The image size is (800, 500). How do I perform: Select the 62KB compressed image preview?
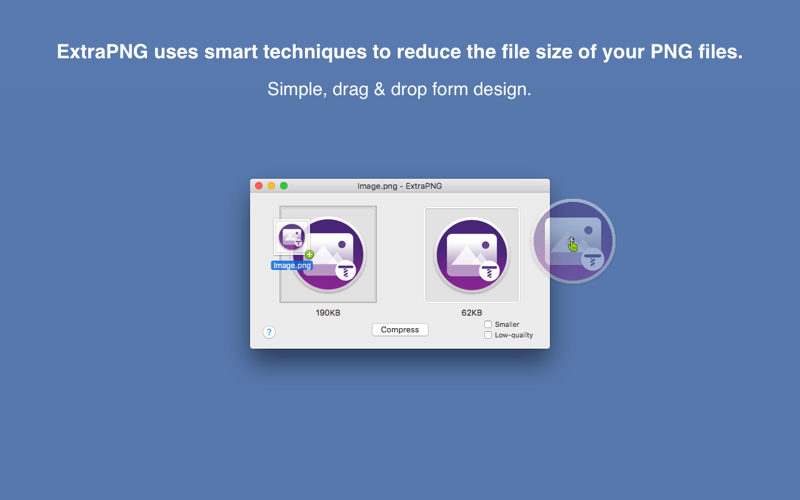(472, 255)
